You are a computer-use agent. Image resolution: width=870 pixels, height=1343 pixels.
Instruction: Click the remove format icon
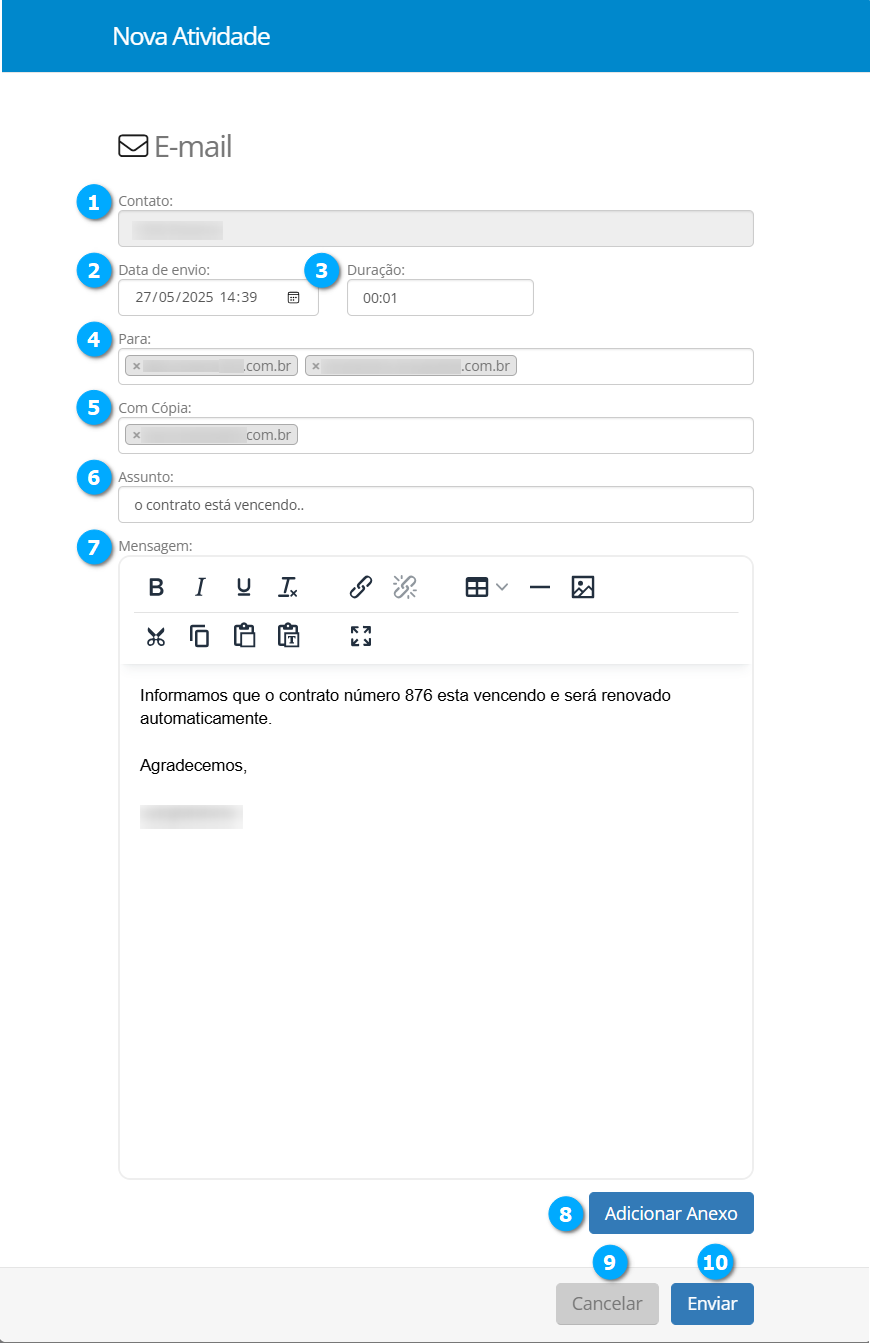point(288,587)
